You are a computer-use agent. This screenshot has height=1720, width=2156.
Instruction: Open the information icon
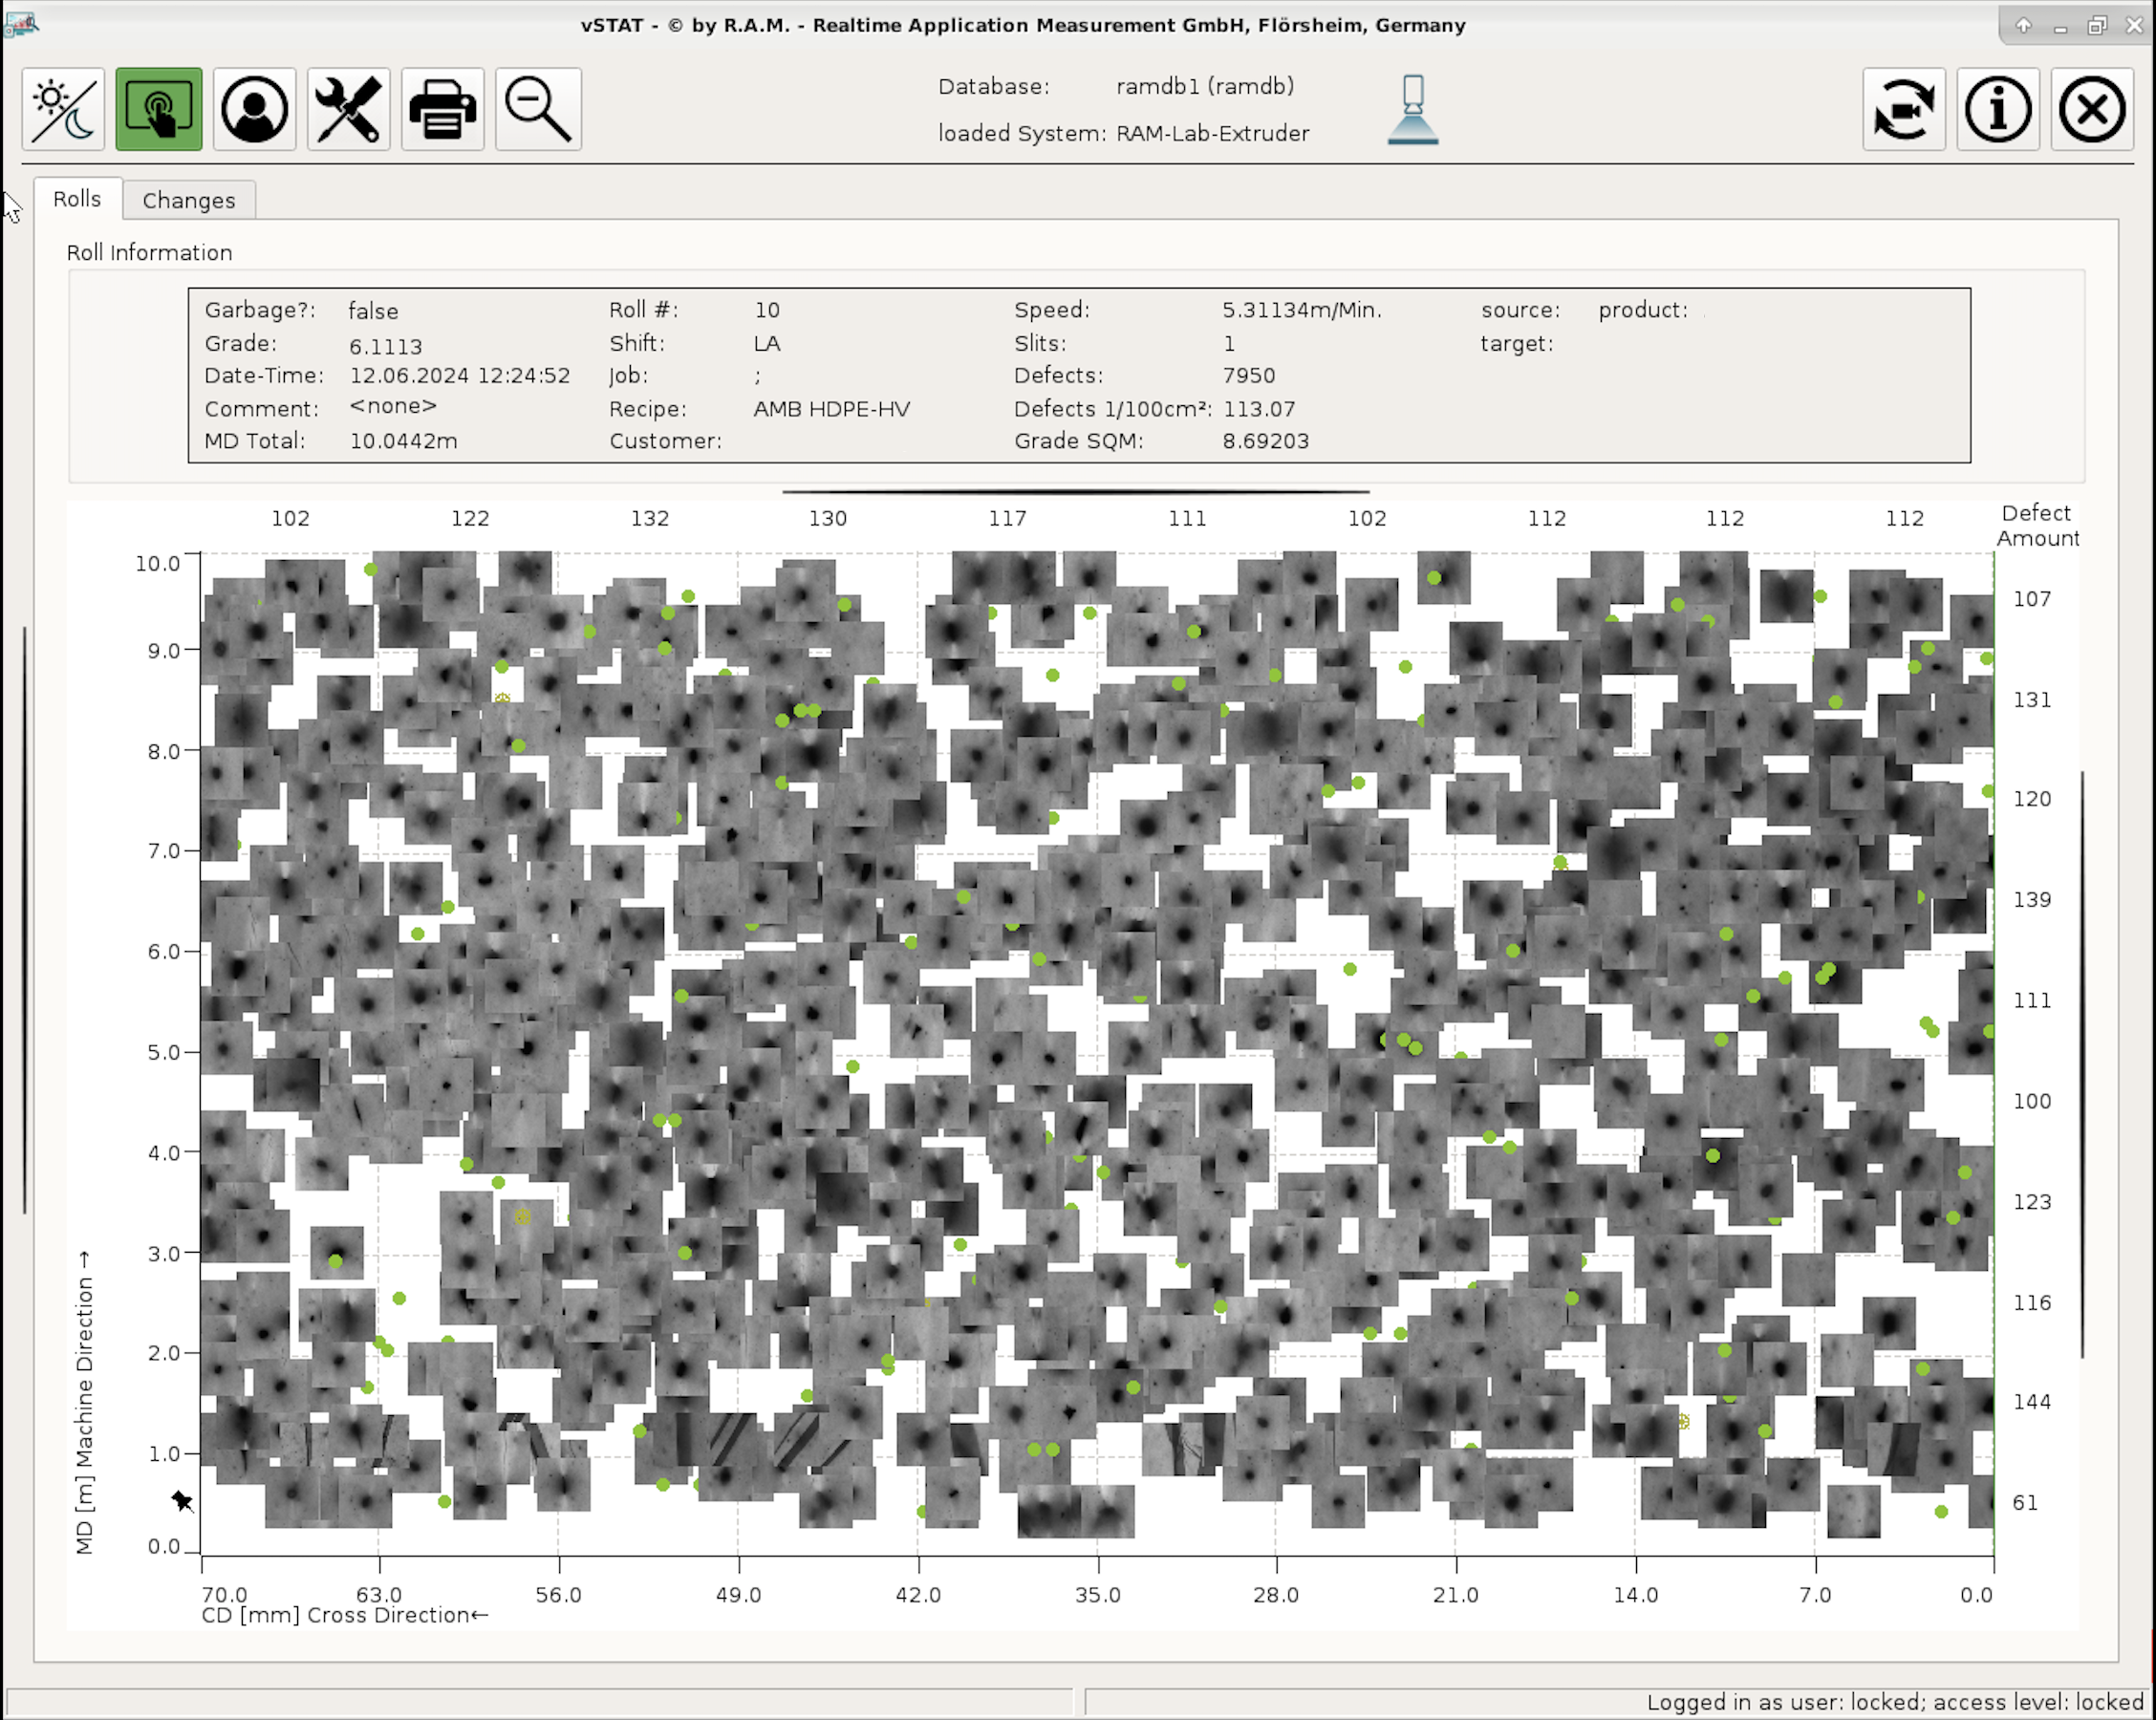pos(1997,110)
